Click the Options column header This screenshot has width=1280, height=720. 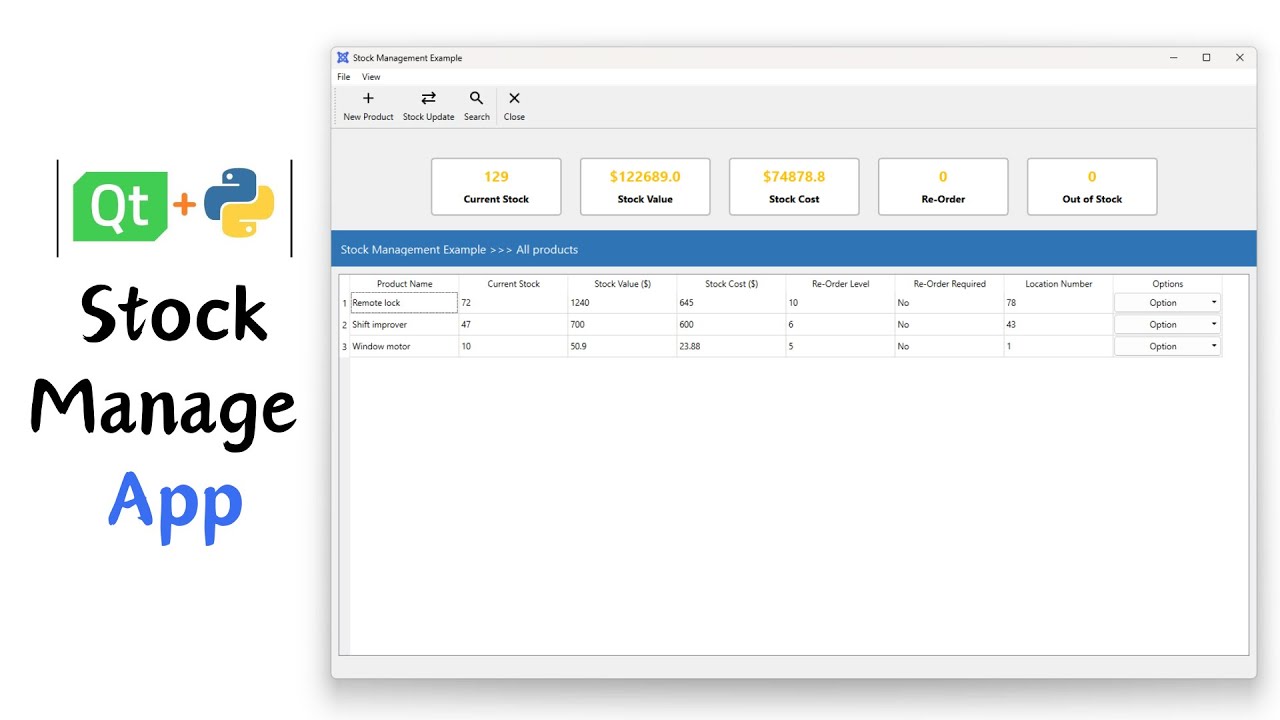point(1168,284)
